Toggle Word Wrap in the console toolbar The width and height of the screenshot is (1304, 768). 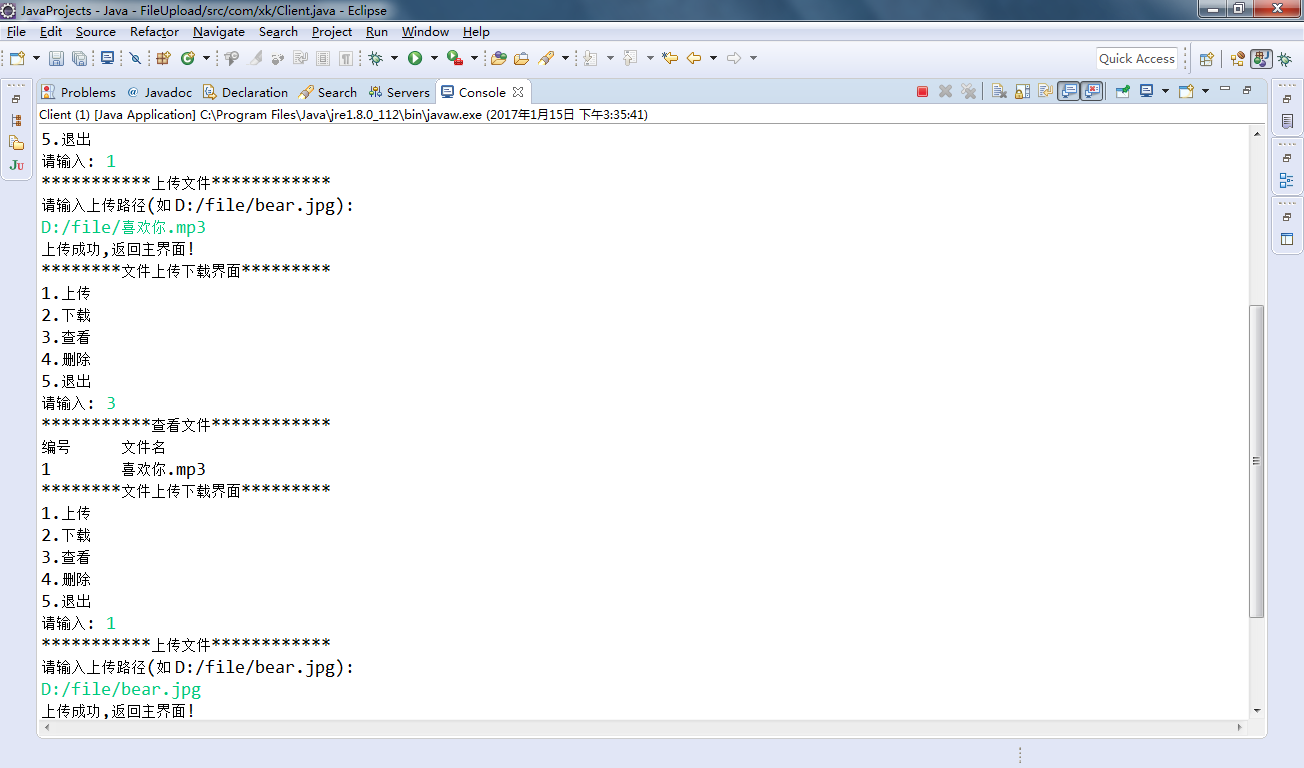[x=1045, y=91]
